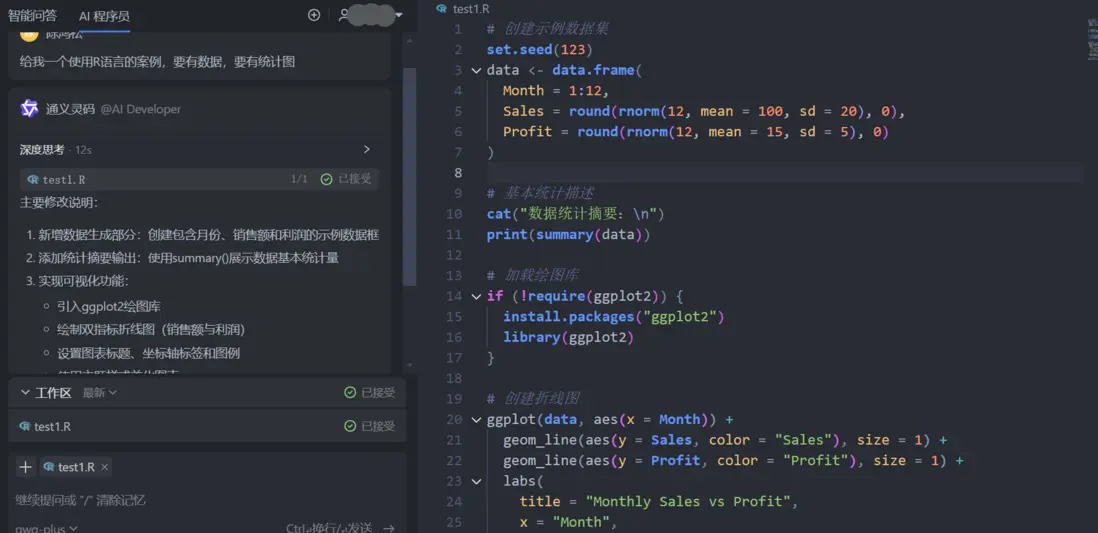The image size is (1098, 533).
Task: Click the 已接受 check icon in chat file card
Action: (326, 179)
